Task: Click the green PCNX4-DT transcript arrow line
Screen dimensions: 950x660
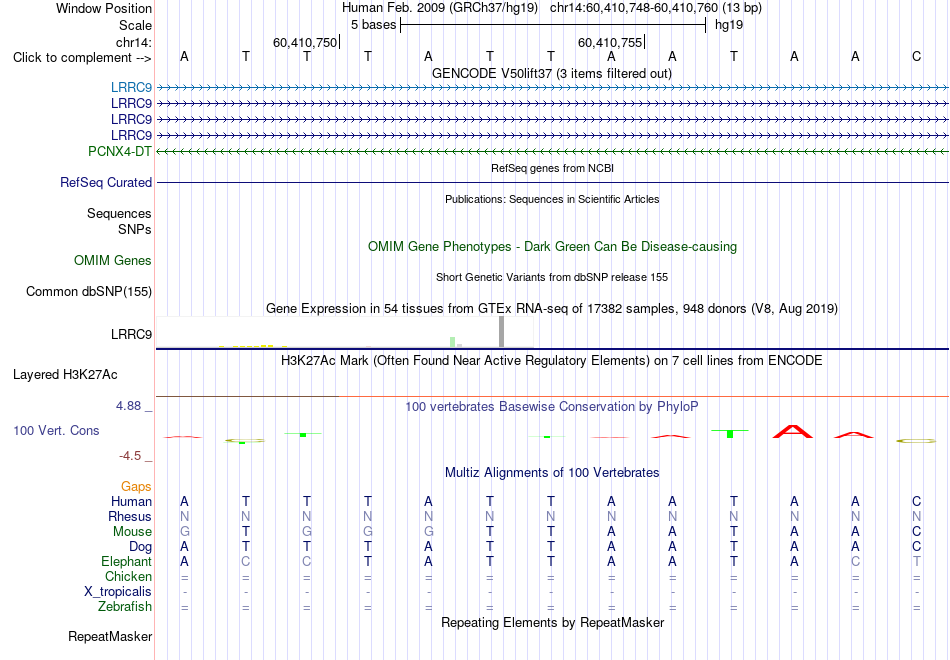Action: (x=552, y=152)
